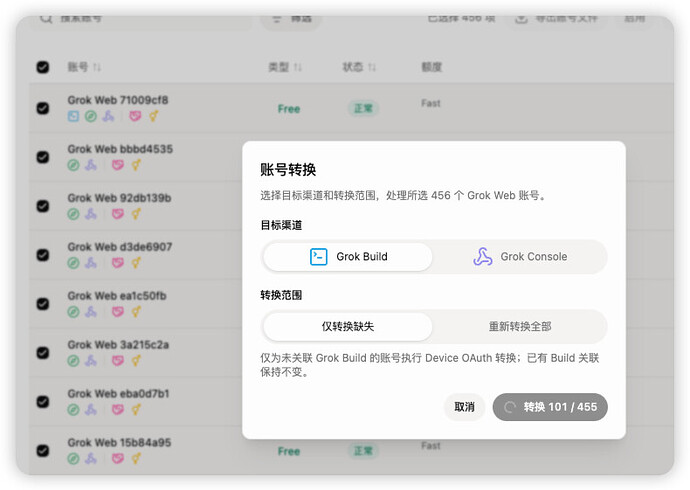690x490 pixels.
Task: Click Free type in Grok Web 15b84a95 row
Action: [289, 451]
